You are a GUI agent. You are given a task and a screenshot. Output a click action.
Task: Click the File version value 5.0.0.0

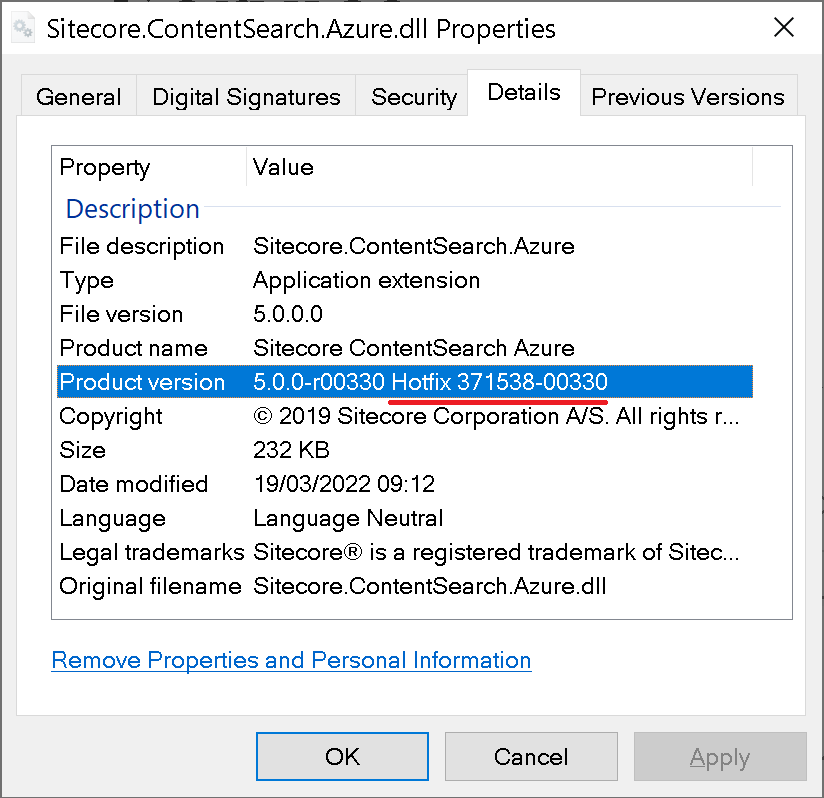289,314
